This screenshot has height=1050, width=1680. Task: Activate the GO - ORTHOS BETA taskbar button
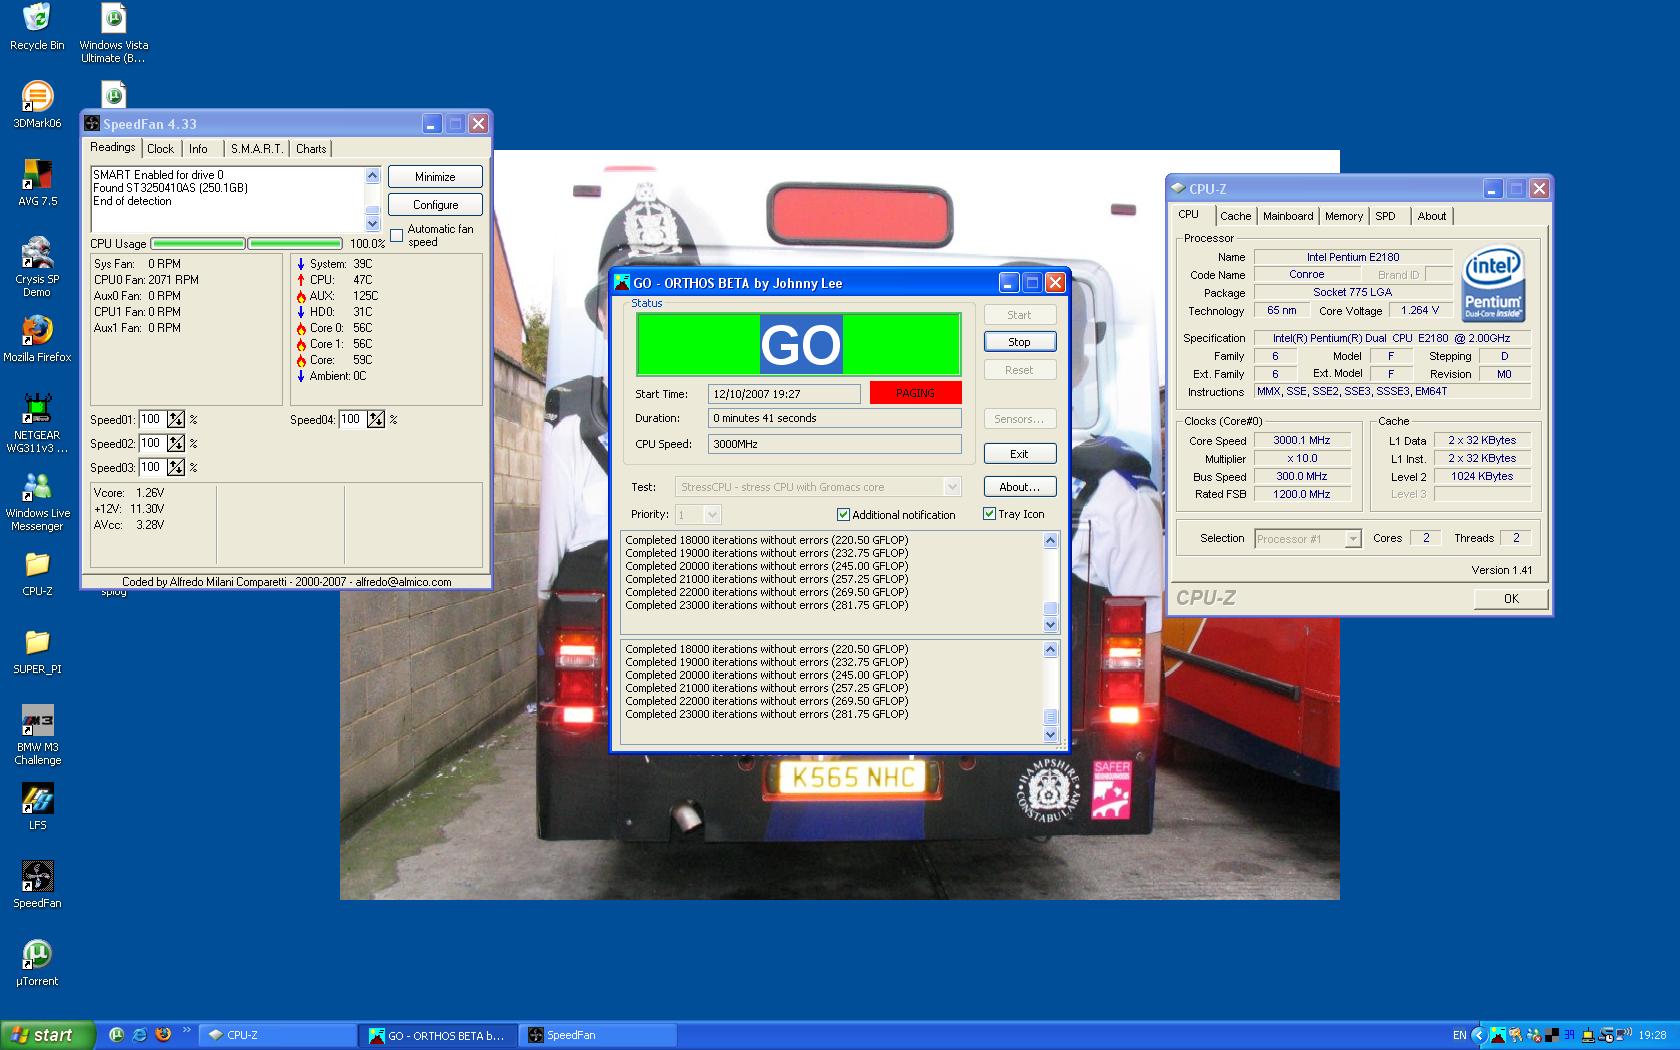click(x=437, y=1035)
